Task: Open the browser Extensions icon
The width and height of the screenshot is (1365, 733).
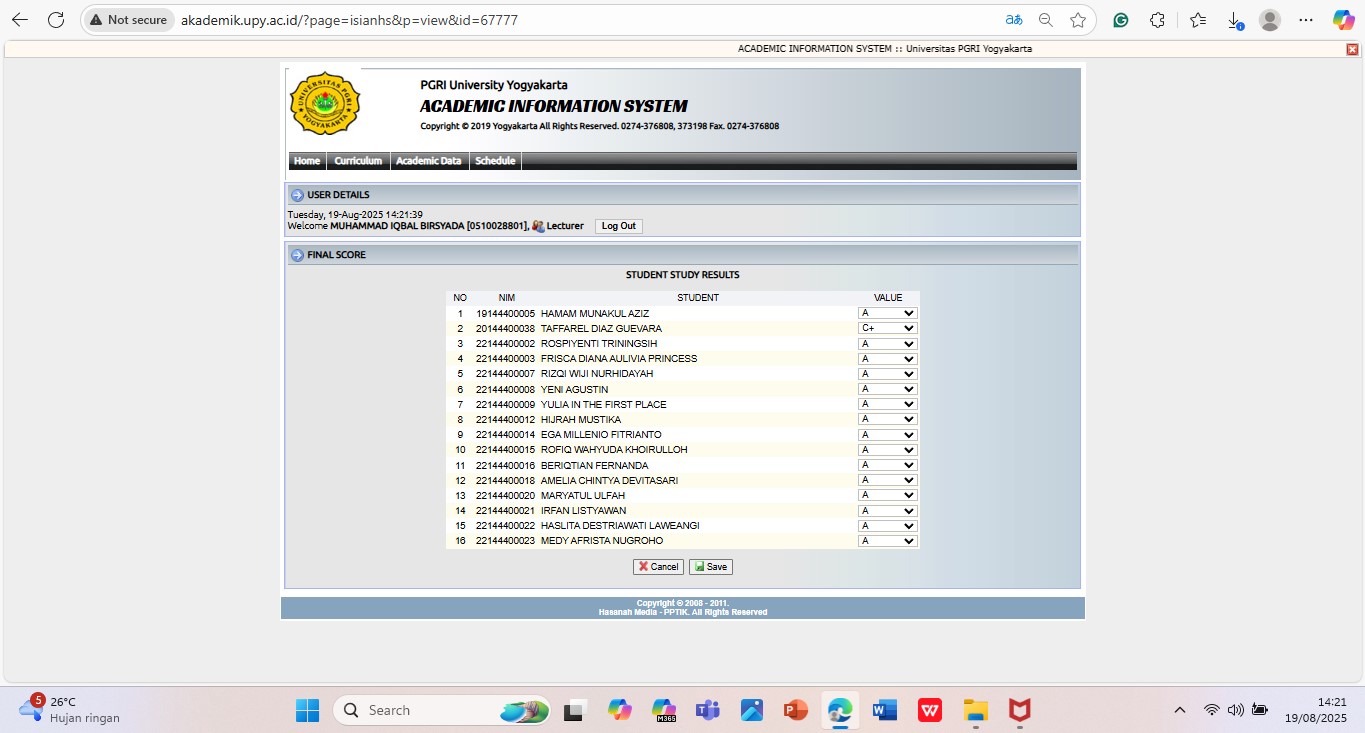Action: tap(1157, 20)
